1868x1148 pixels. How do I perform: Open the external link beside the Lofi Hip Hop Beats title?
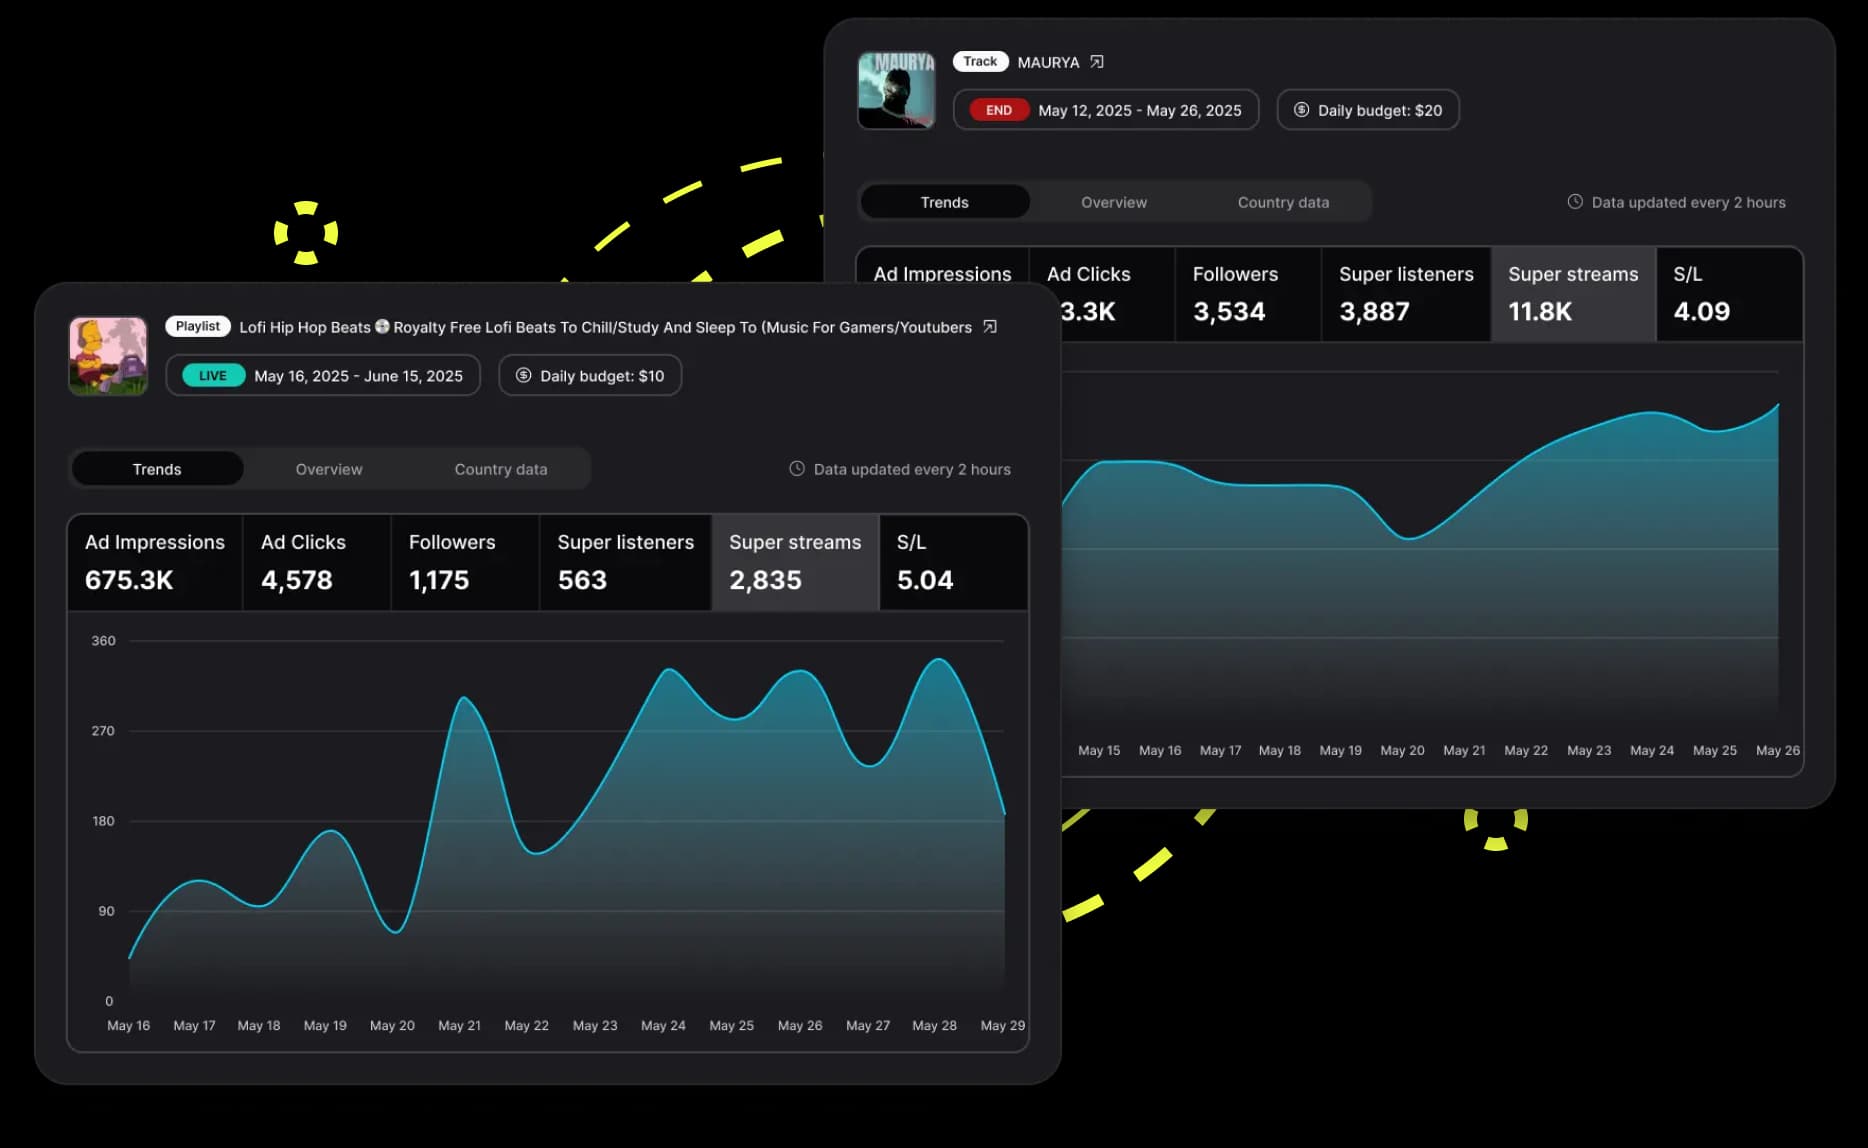pyautogui.click(x=989, y=327)
